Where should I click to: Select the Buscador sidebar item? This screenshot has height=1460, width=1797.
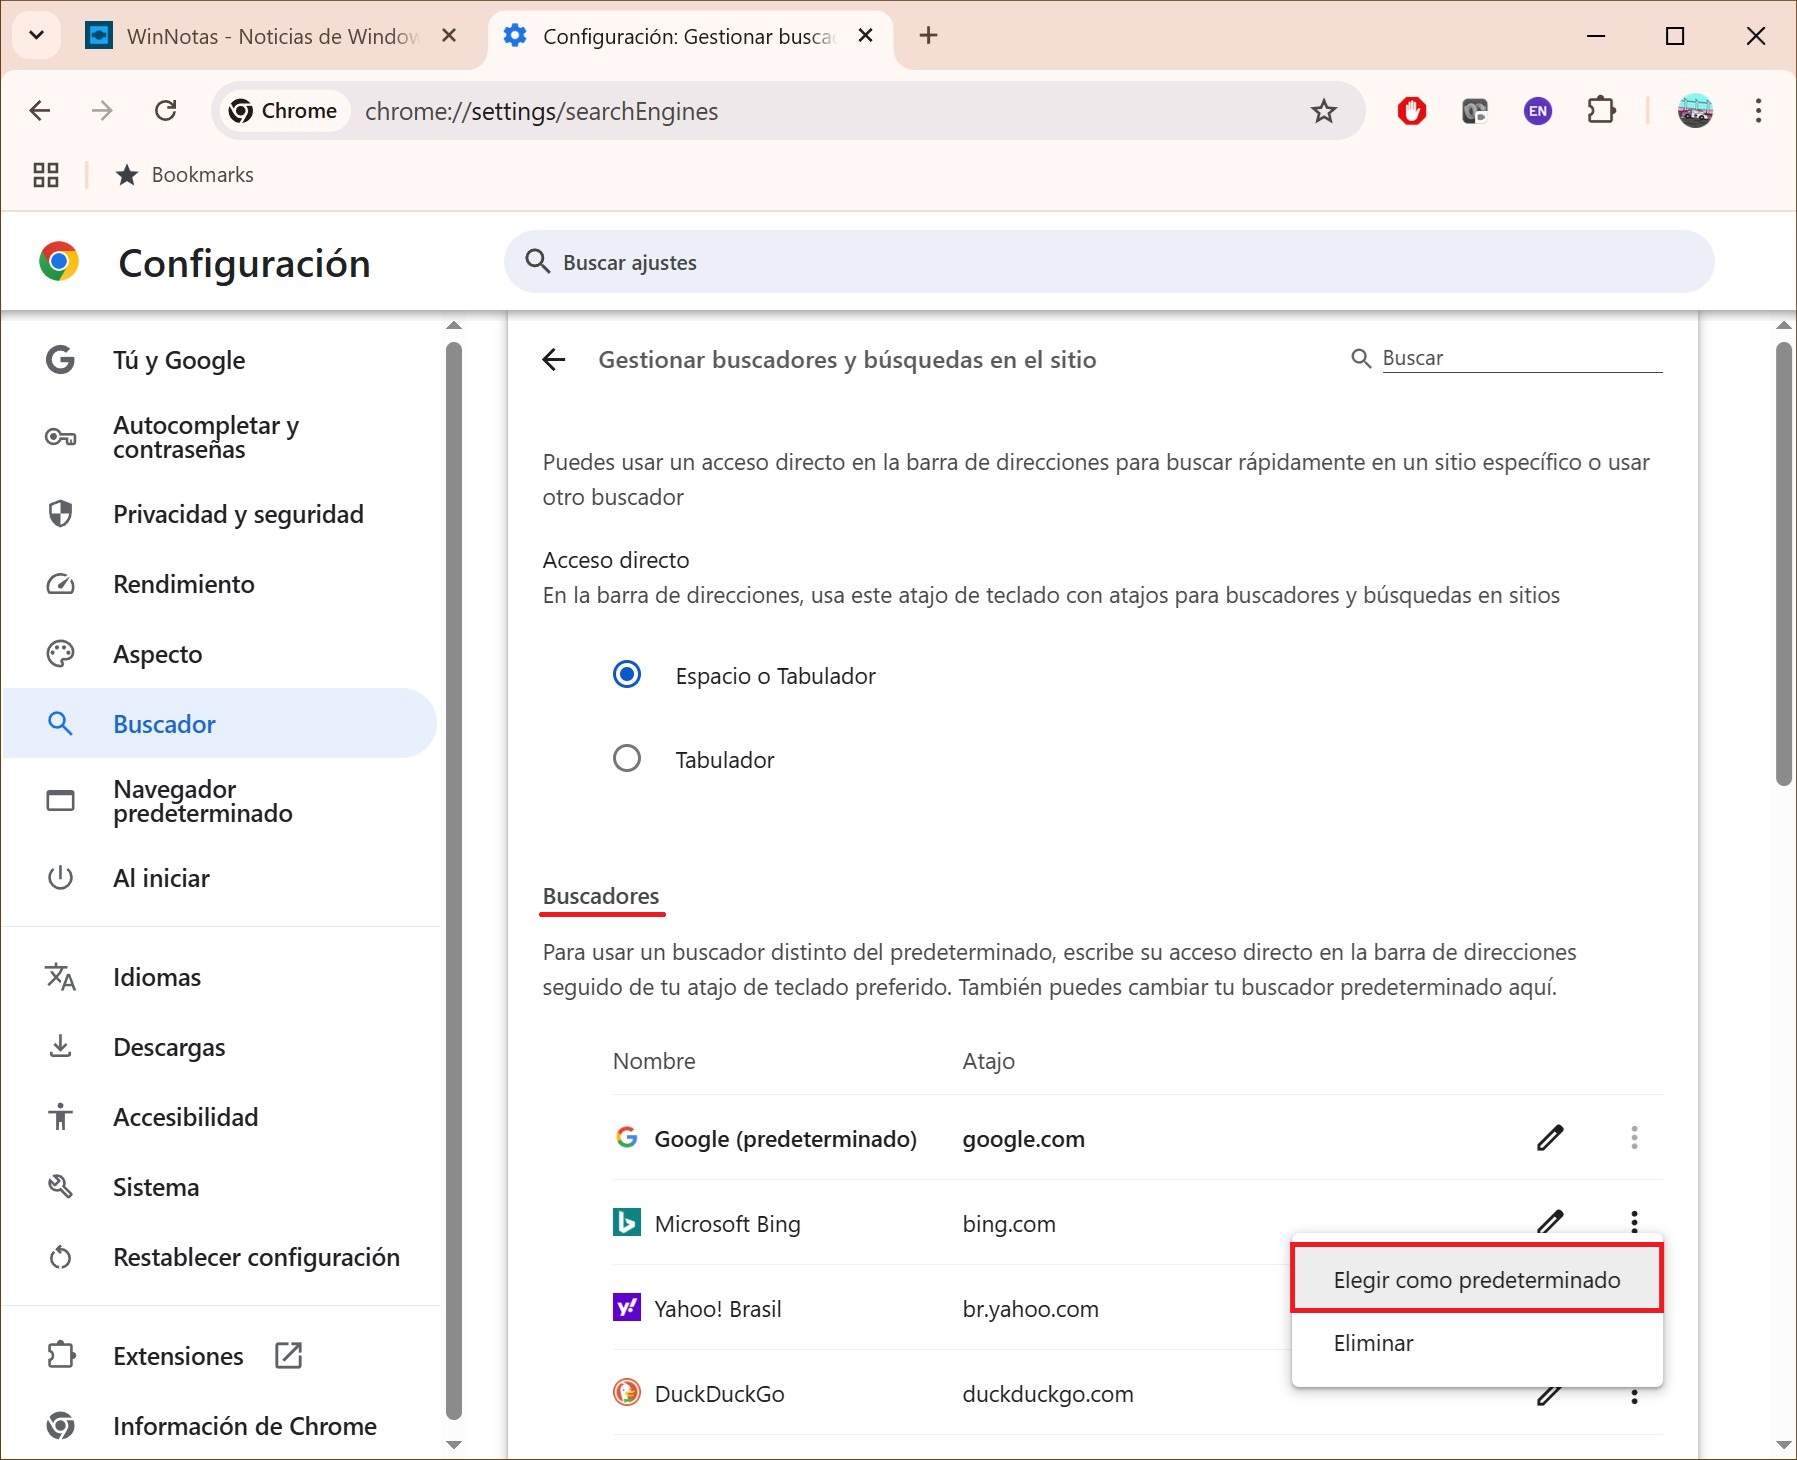pos(220,723)
